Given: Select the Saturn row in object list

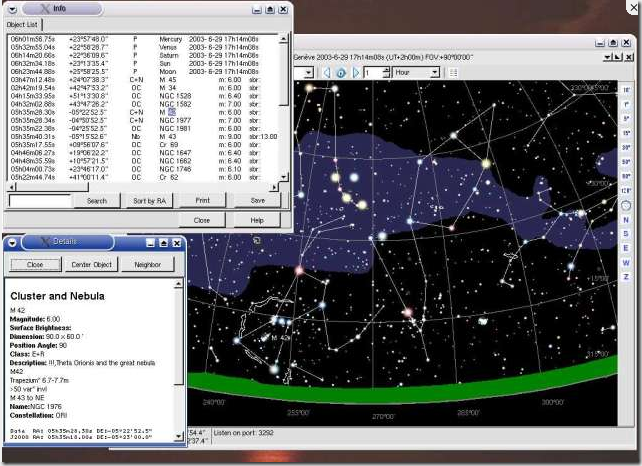Looking at the screenshot, I should pyautogui.click(x=143, y=55).
